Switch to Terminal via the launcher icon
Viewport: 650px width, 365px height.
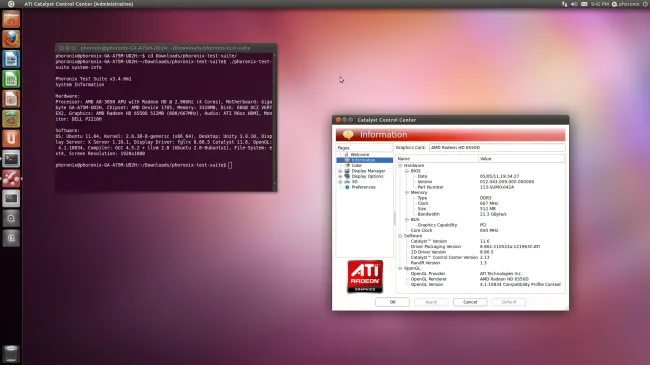(x=11, y=158)
